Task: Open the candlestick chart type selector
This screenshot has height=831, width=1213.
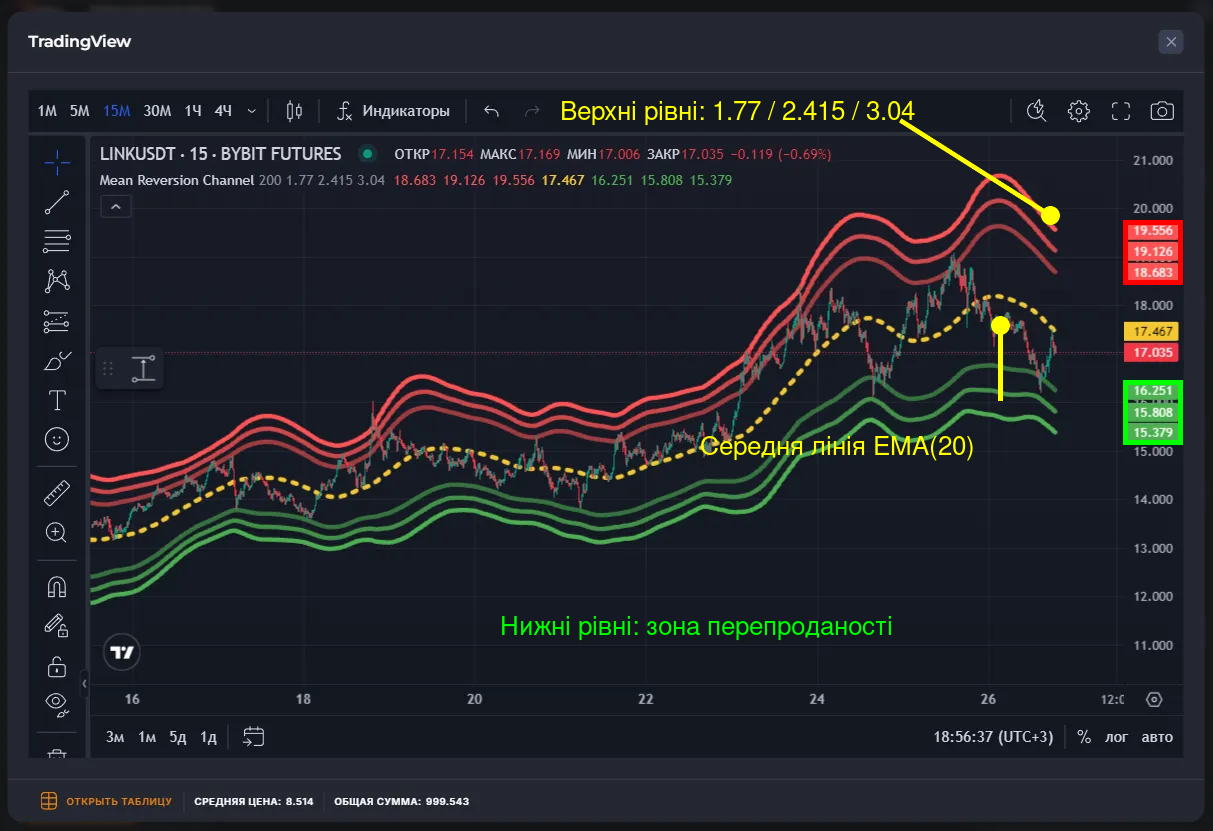Action: 294,111
